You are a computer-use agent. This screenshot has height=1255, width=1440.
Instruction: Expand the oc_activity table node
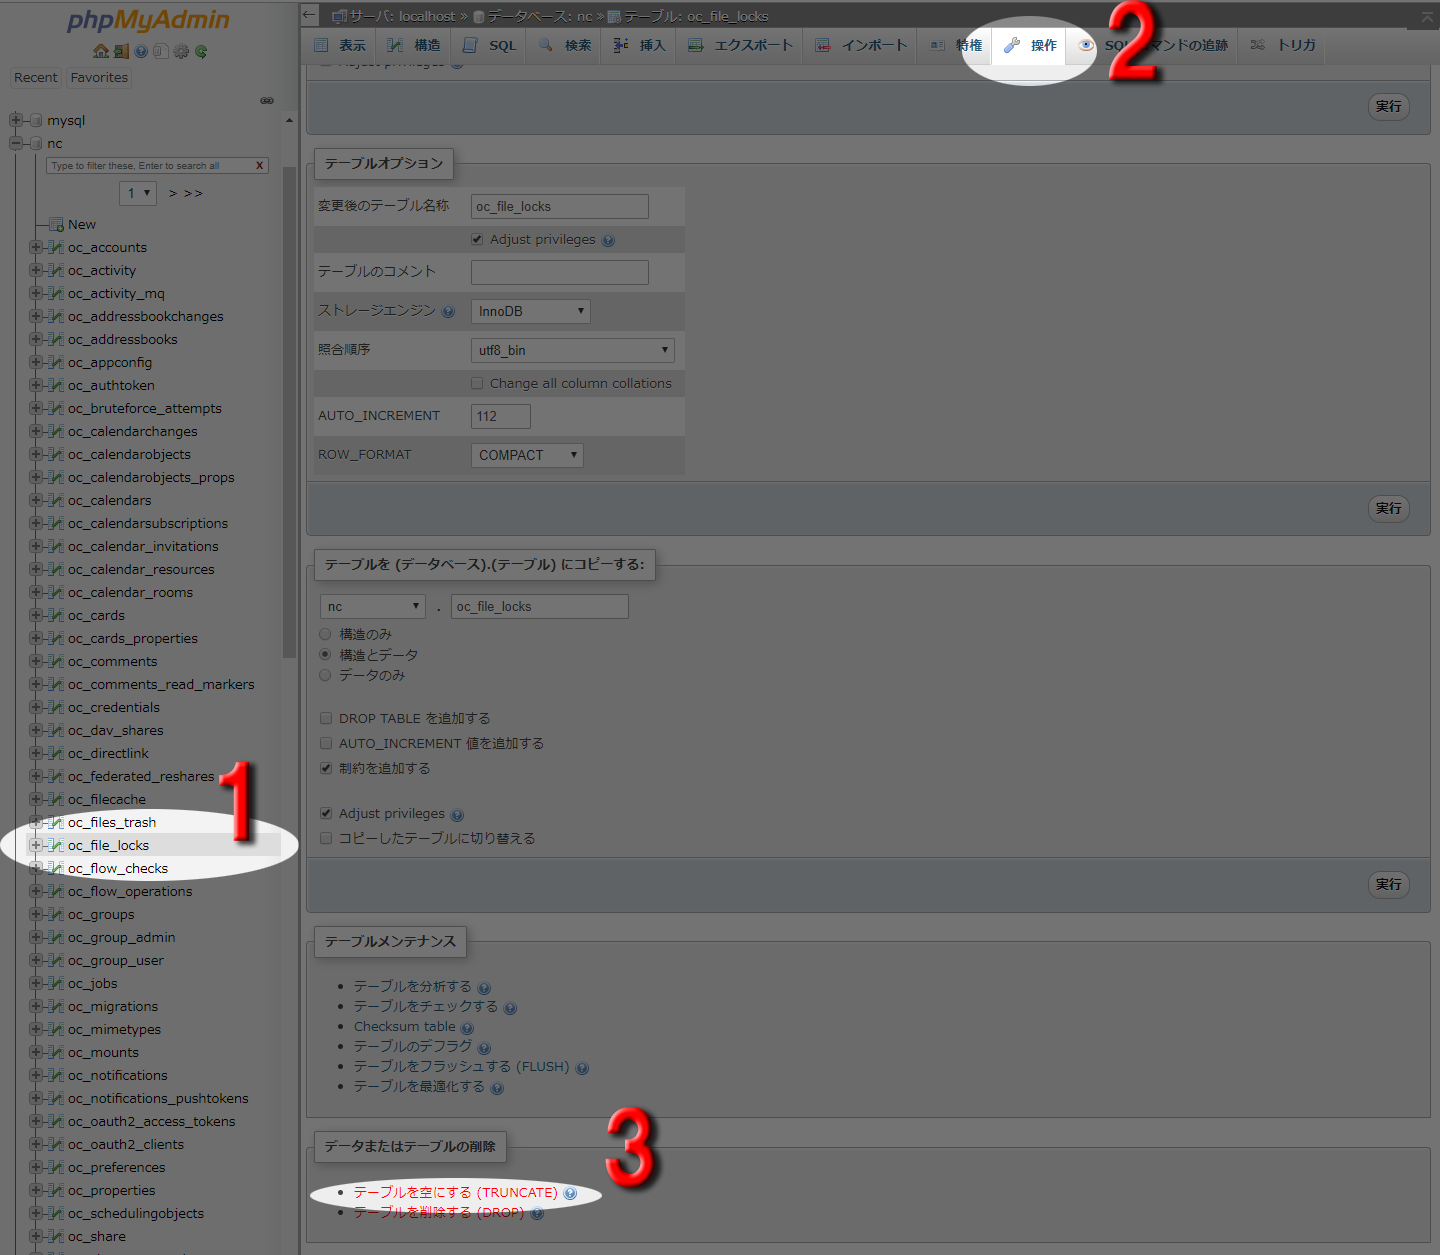[36, 270]
